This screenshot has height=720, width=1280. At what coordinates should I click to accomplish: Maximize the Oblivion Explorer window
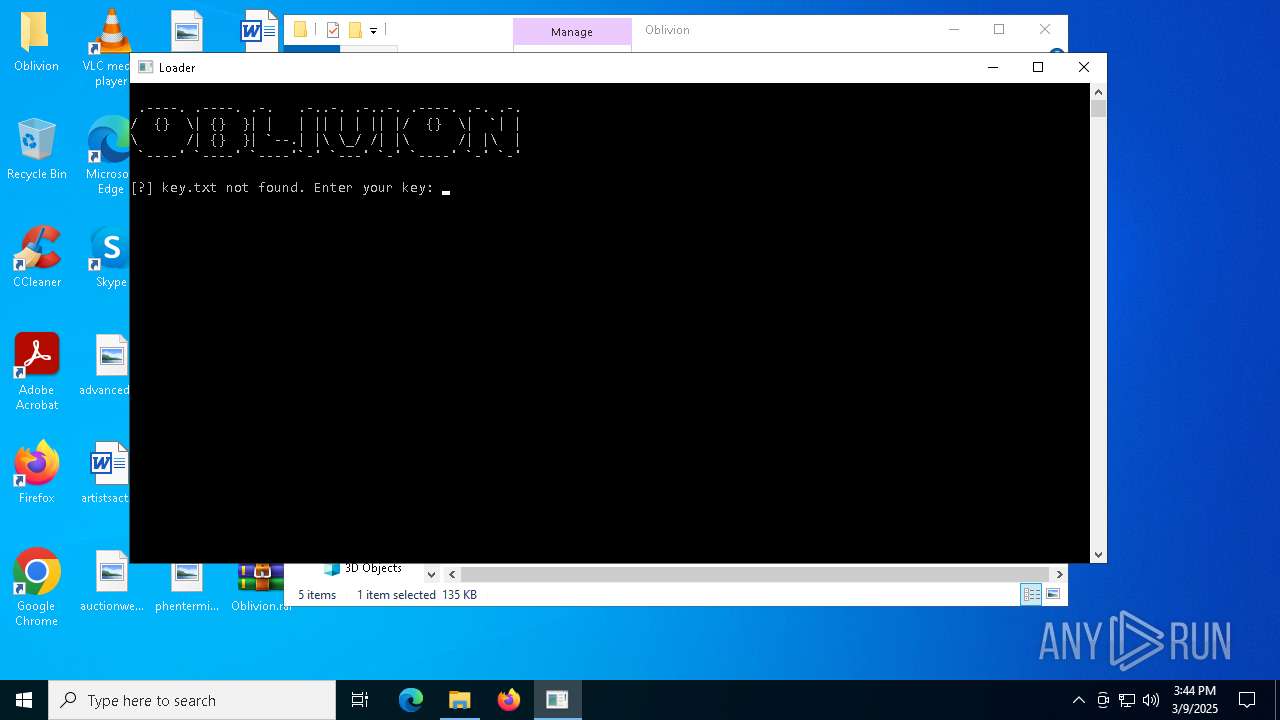coord(999,30)
